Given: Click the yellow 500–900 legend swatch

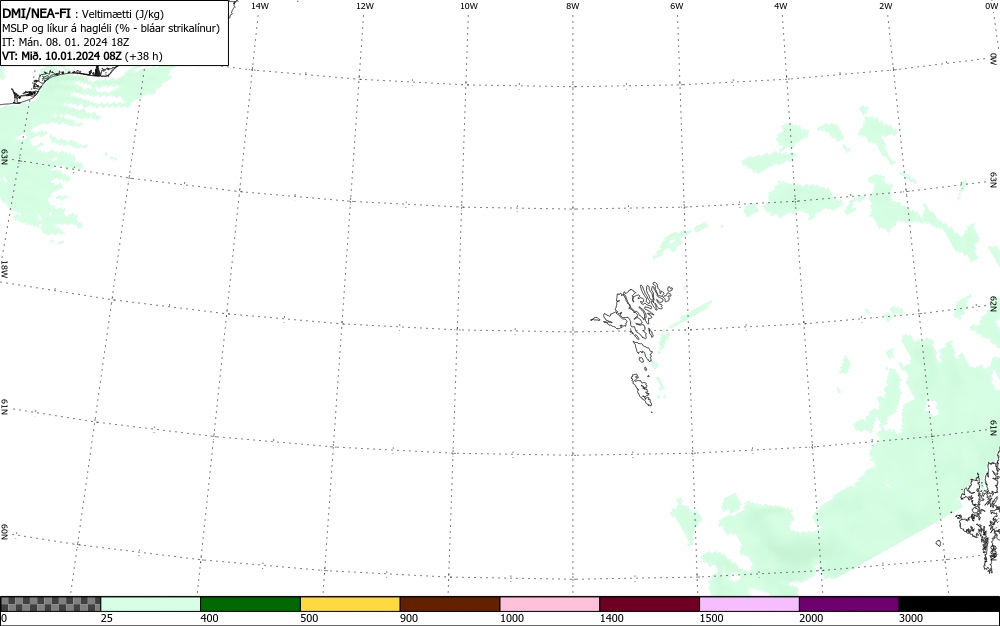Looking at the screenshot, I should (x=350, y=604).
